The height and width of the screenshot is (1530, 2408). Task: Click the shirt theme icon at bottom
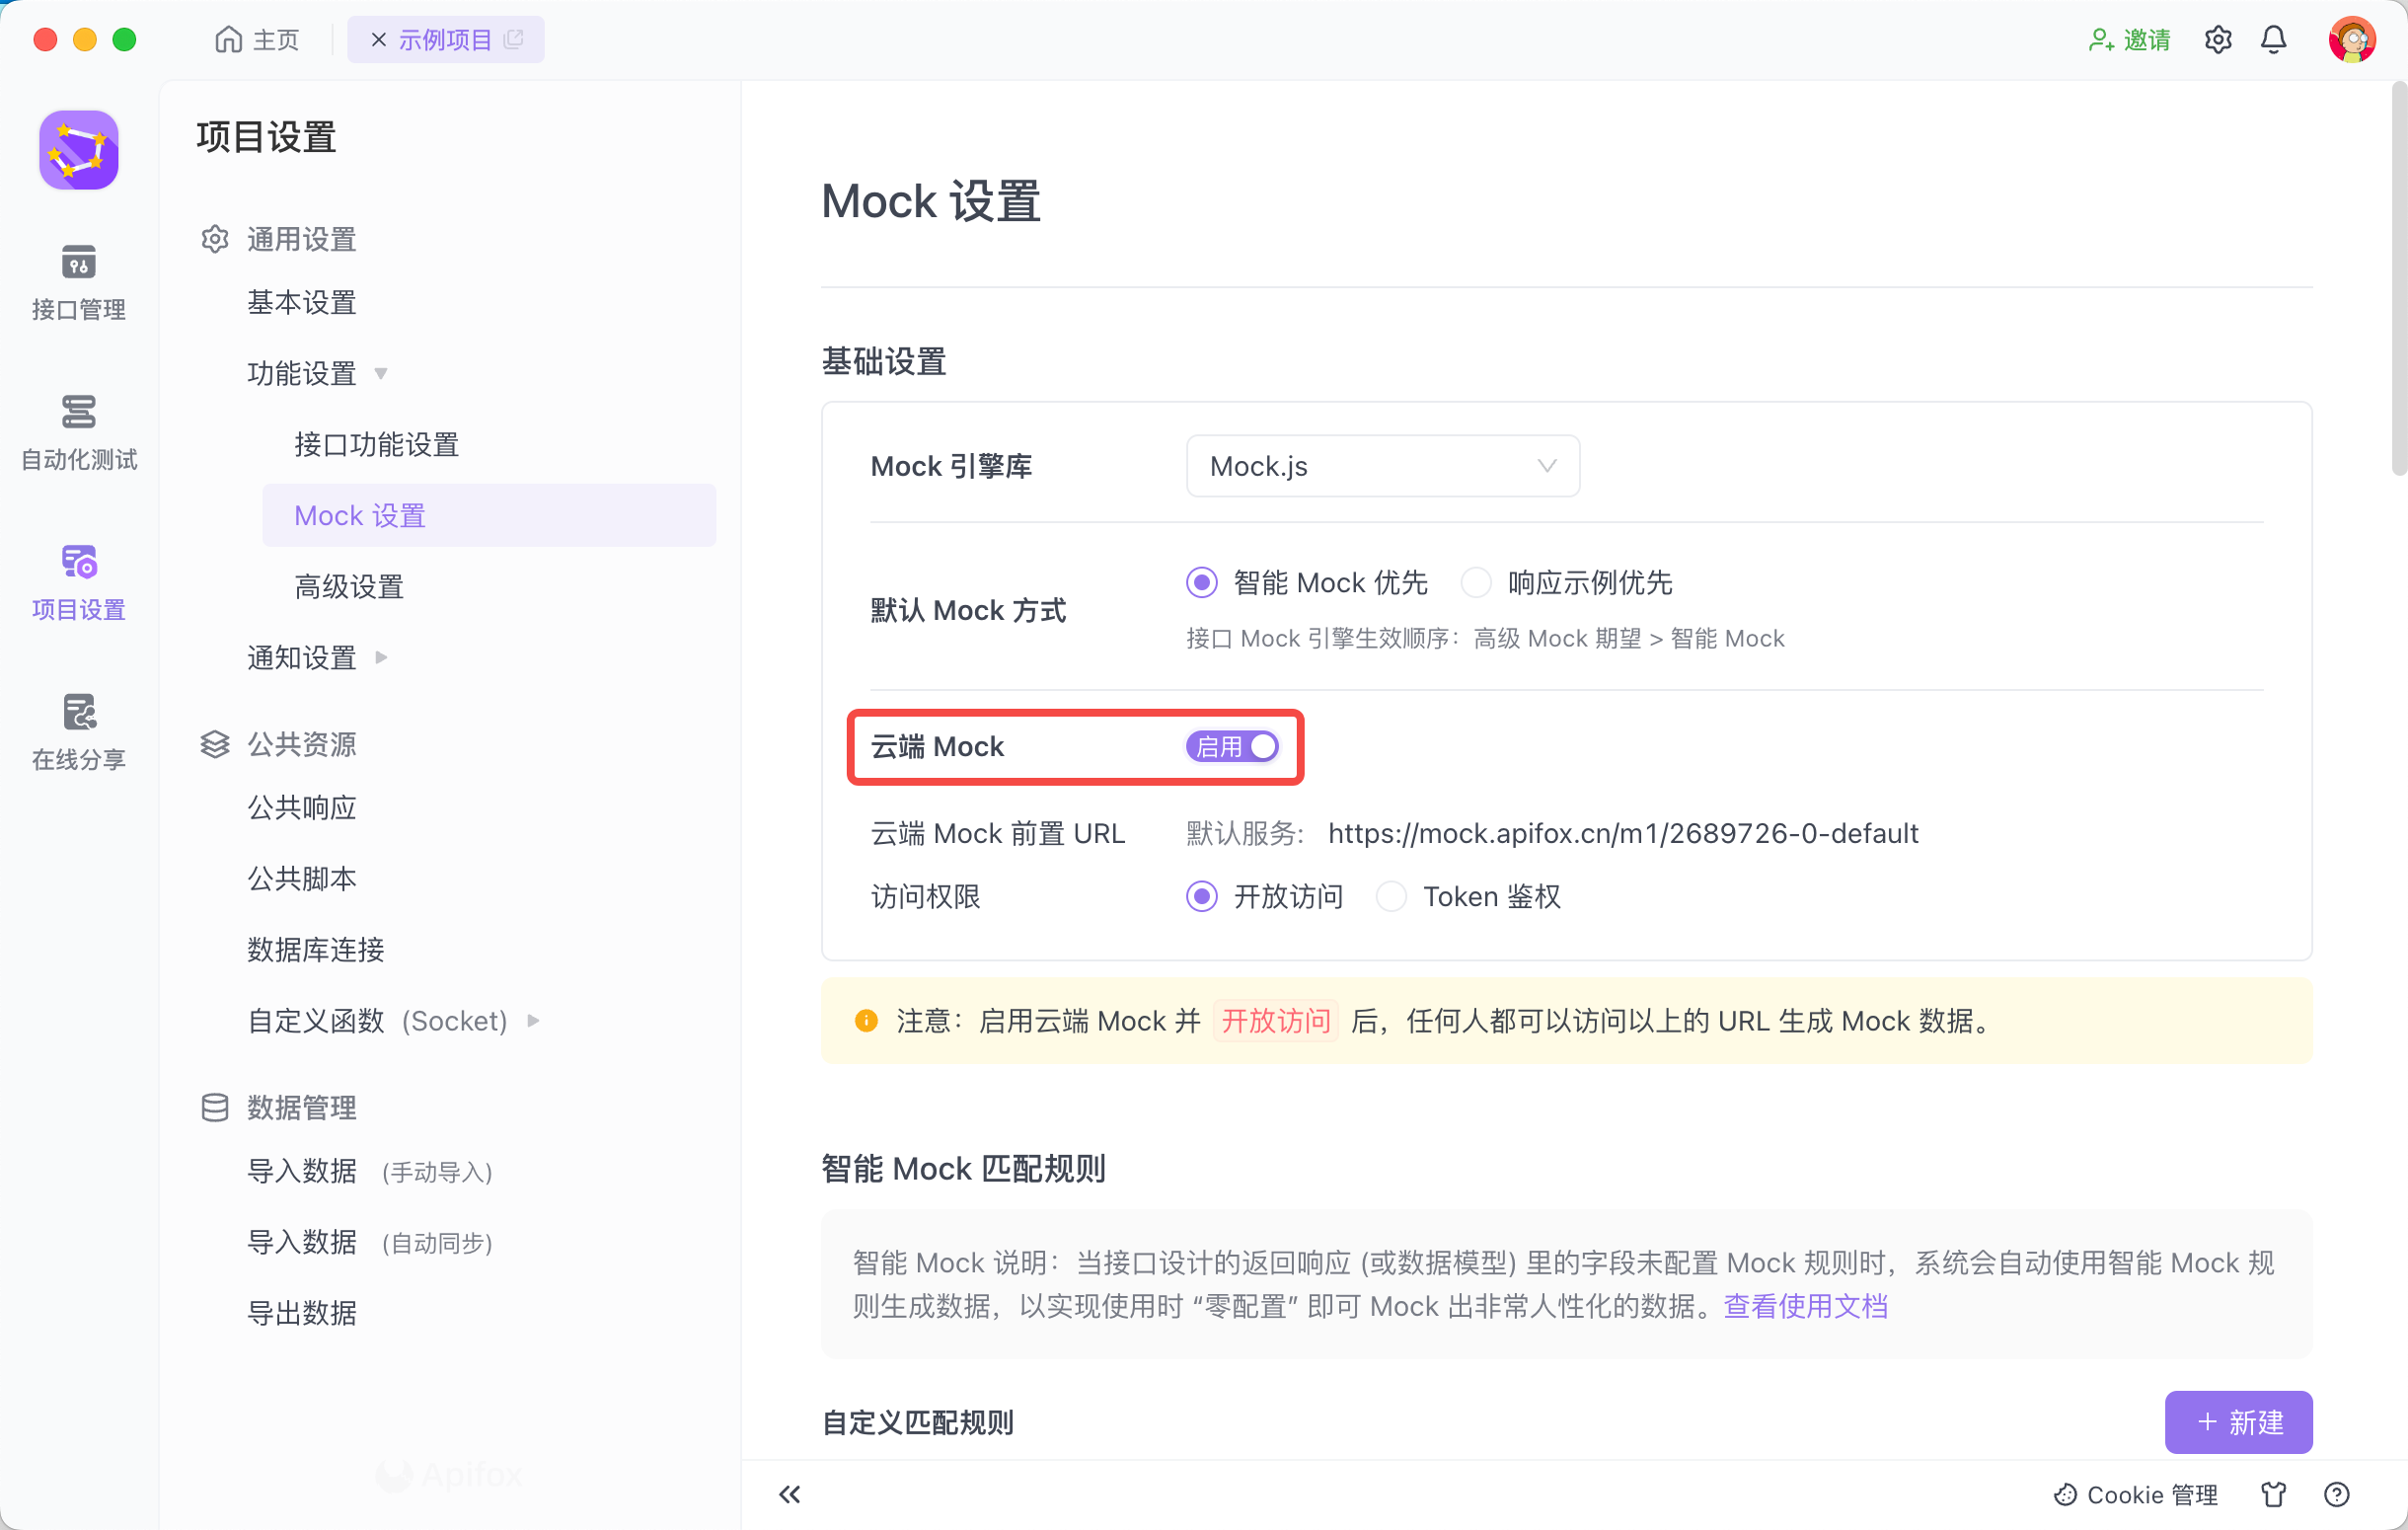click(x=2273, y=1494)
